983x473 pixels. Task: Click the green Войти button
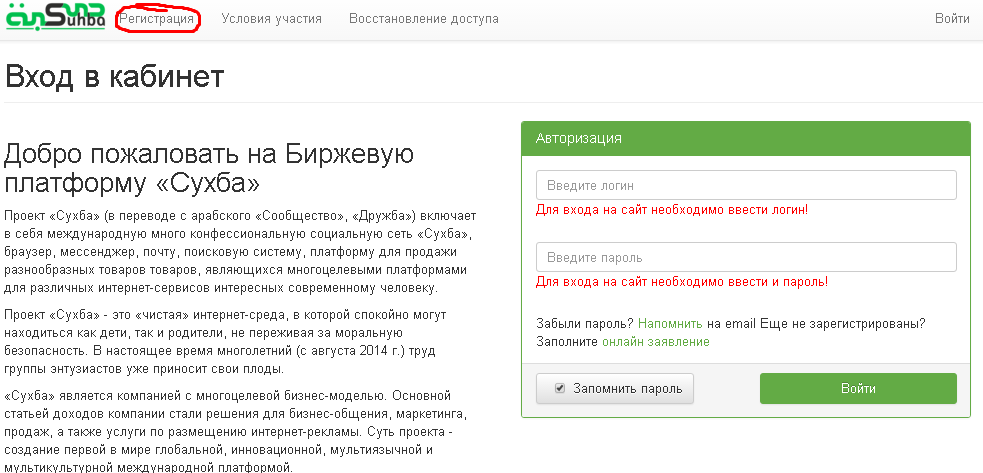click(858, 389)
